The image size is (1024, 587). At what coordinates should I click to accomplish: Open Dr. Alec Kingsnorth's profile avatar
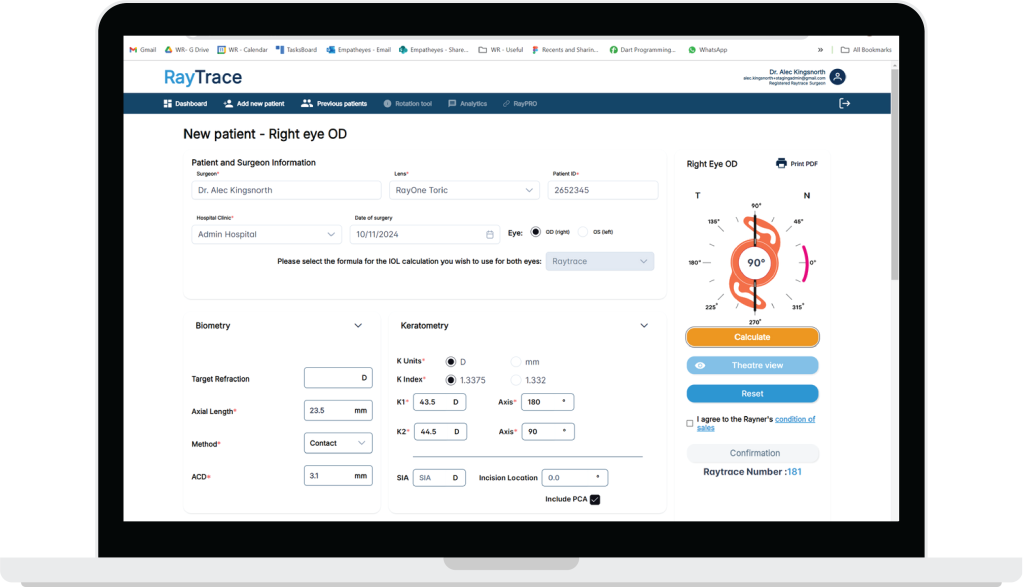coord(837,76)
